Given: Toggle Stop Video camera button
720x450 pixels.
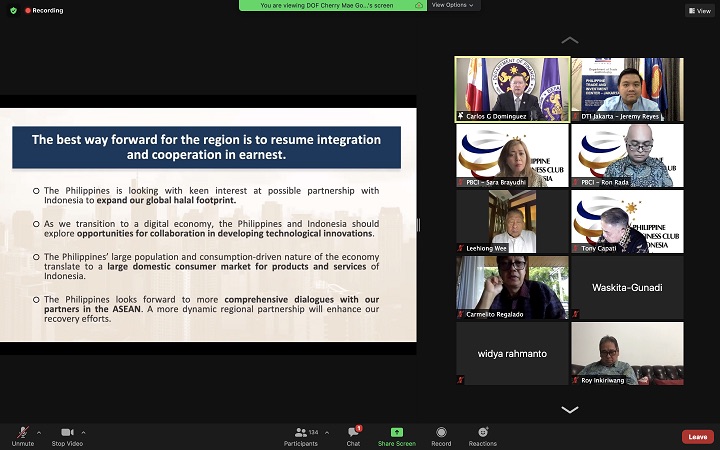Looking at the screenshot, I should [67, 436].
